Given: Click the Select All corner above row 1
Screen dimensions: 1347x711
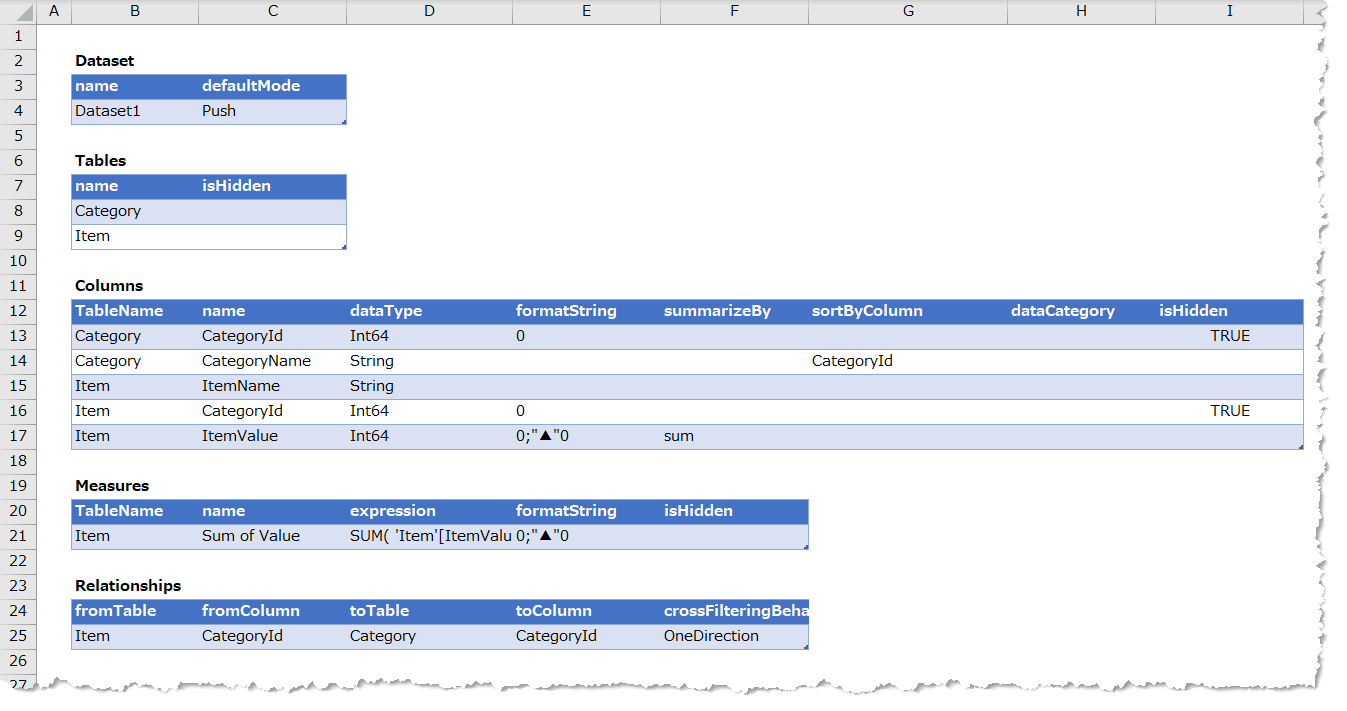Looking at the screenshot, I should (x=16, y=11).
